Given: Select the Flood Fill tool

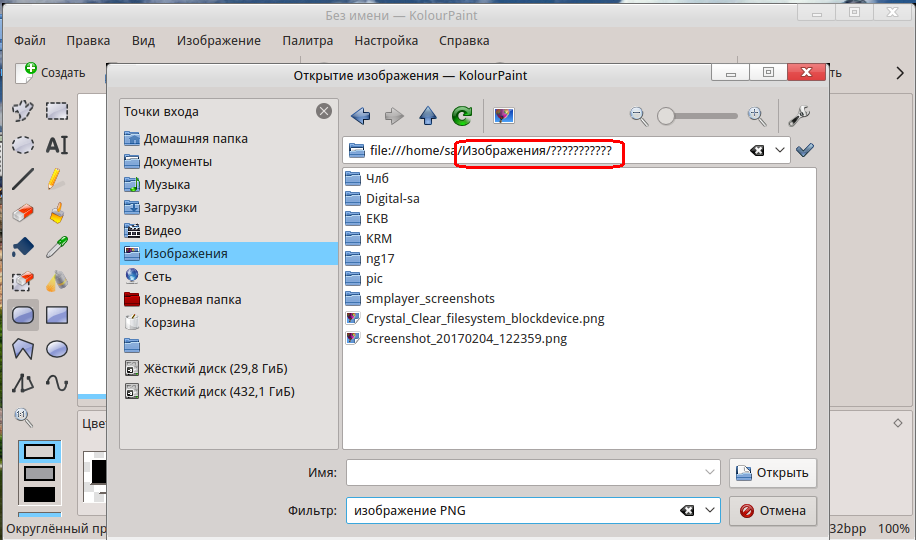Looking at the screenshot, I should 23,247.
